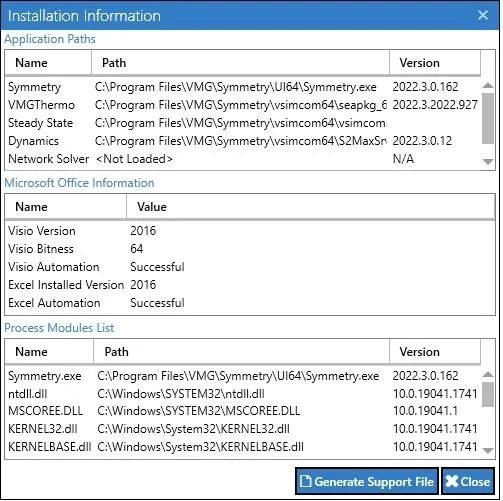
Task: Click version 2022.3.2022.927 cell
Action: (435, 105)
